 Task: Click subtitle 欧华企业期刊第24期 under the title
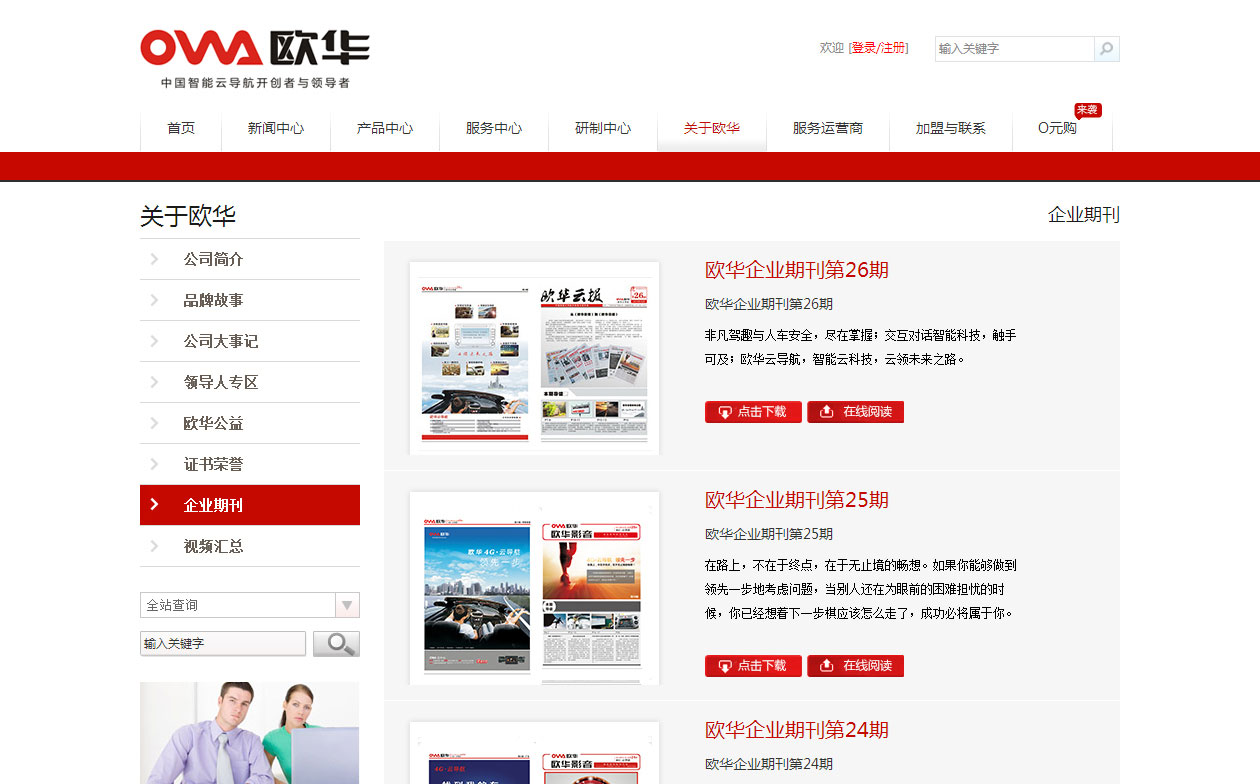tap(769, 764)
